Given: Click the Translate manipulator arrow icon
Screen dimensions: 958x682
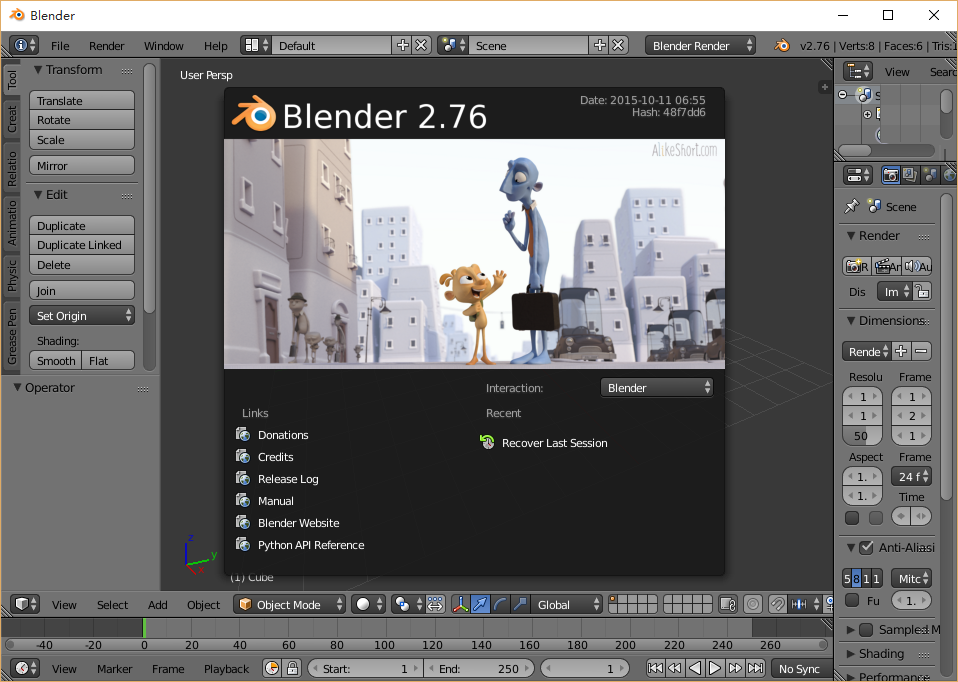Looking at the screenshot, I should click(481, 604).
